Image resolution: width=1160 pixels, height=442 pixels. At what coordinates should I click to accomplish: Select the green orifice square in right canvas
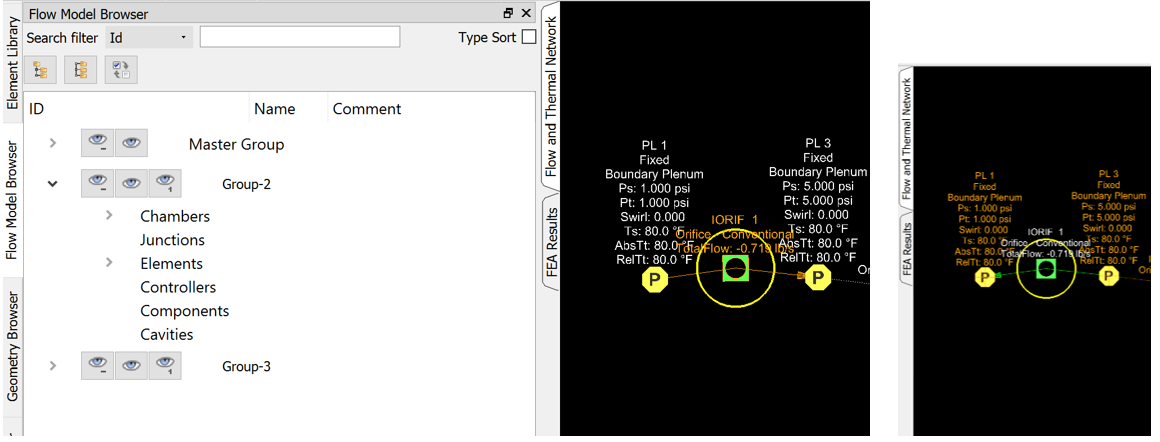1046,268
